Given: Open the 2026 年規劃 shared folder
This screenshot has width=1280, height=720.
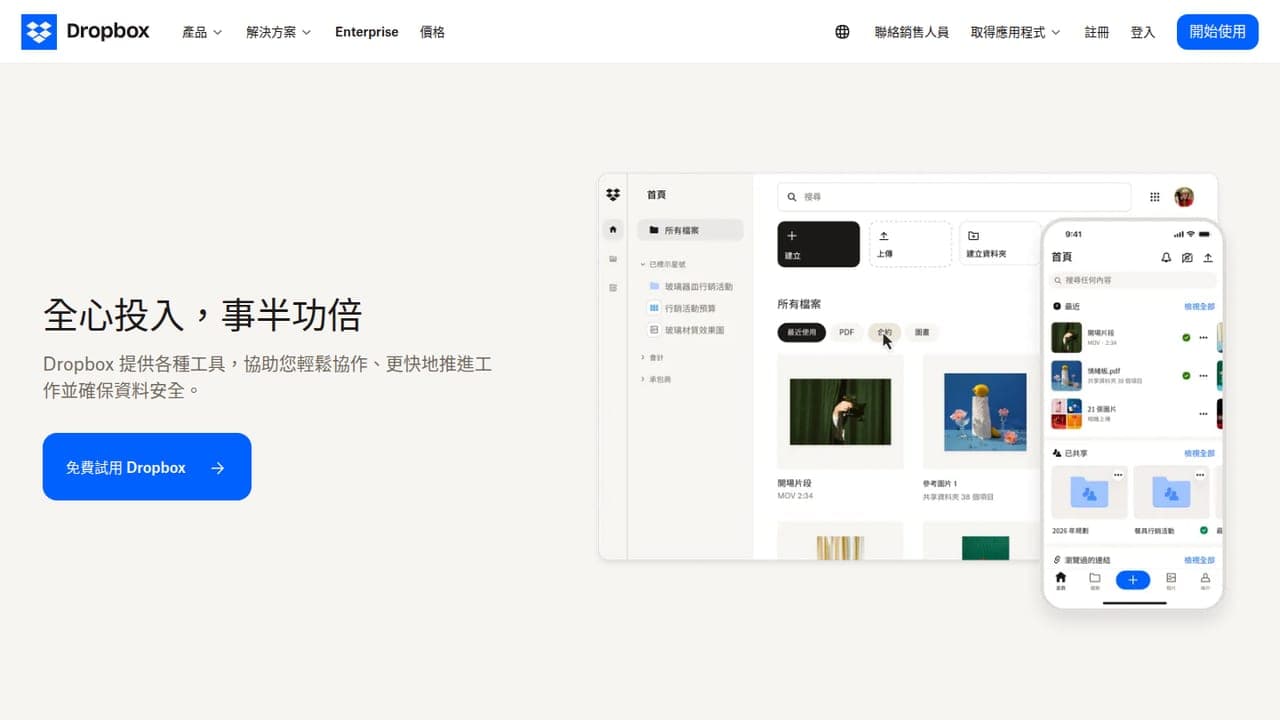Looking at the screenshot, I should pos(1089,492).
